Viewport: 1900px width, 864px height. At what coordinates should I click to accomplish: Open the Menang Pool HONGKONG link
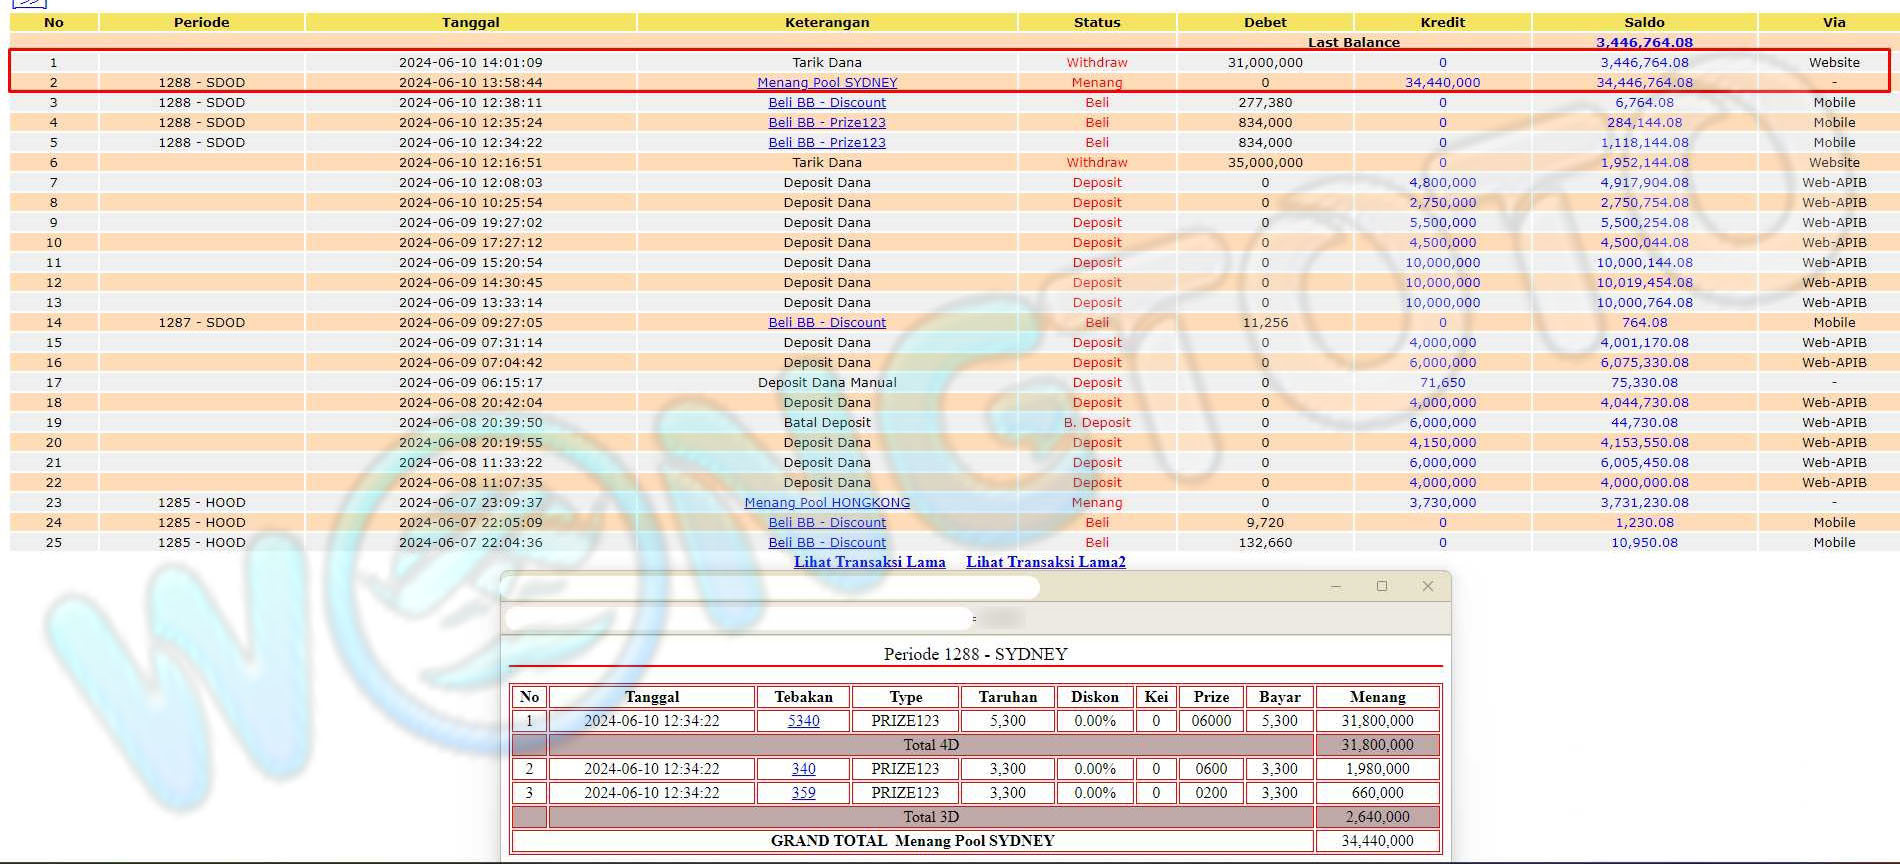[827, 503]
